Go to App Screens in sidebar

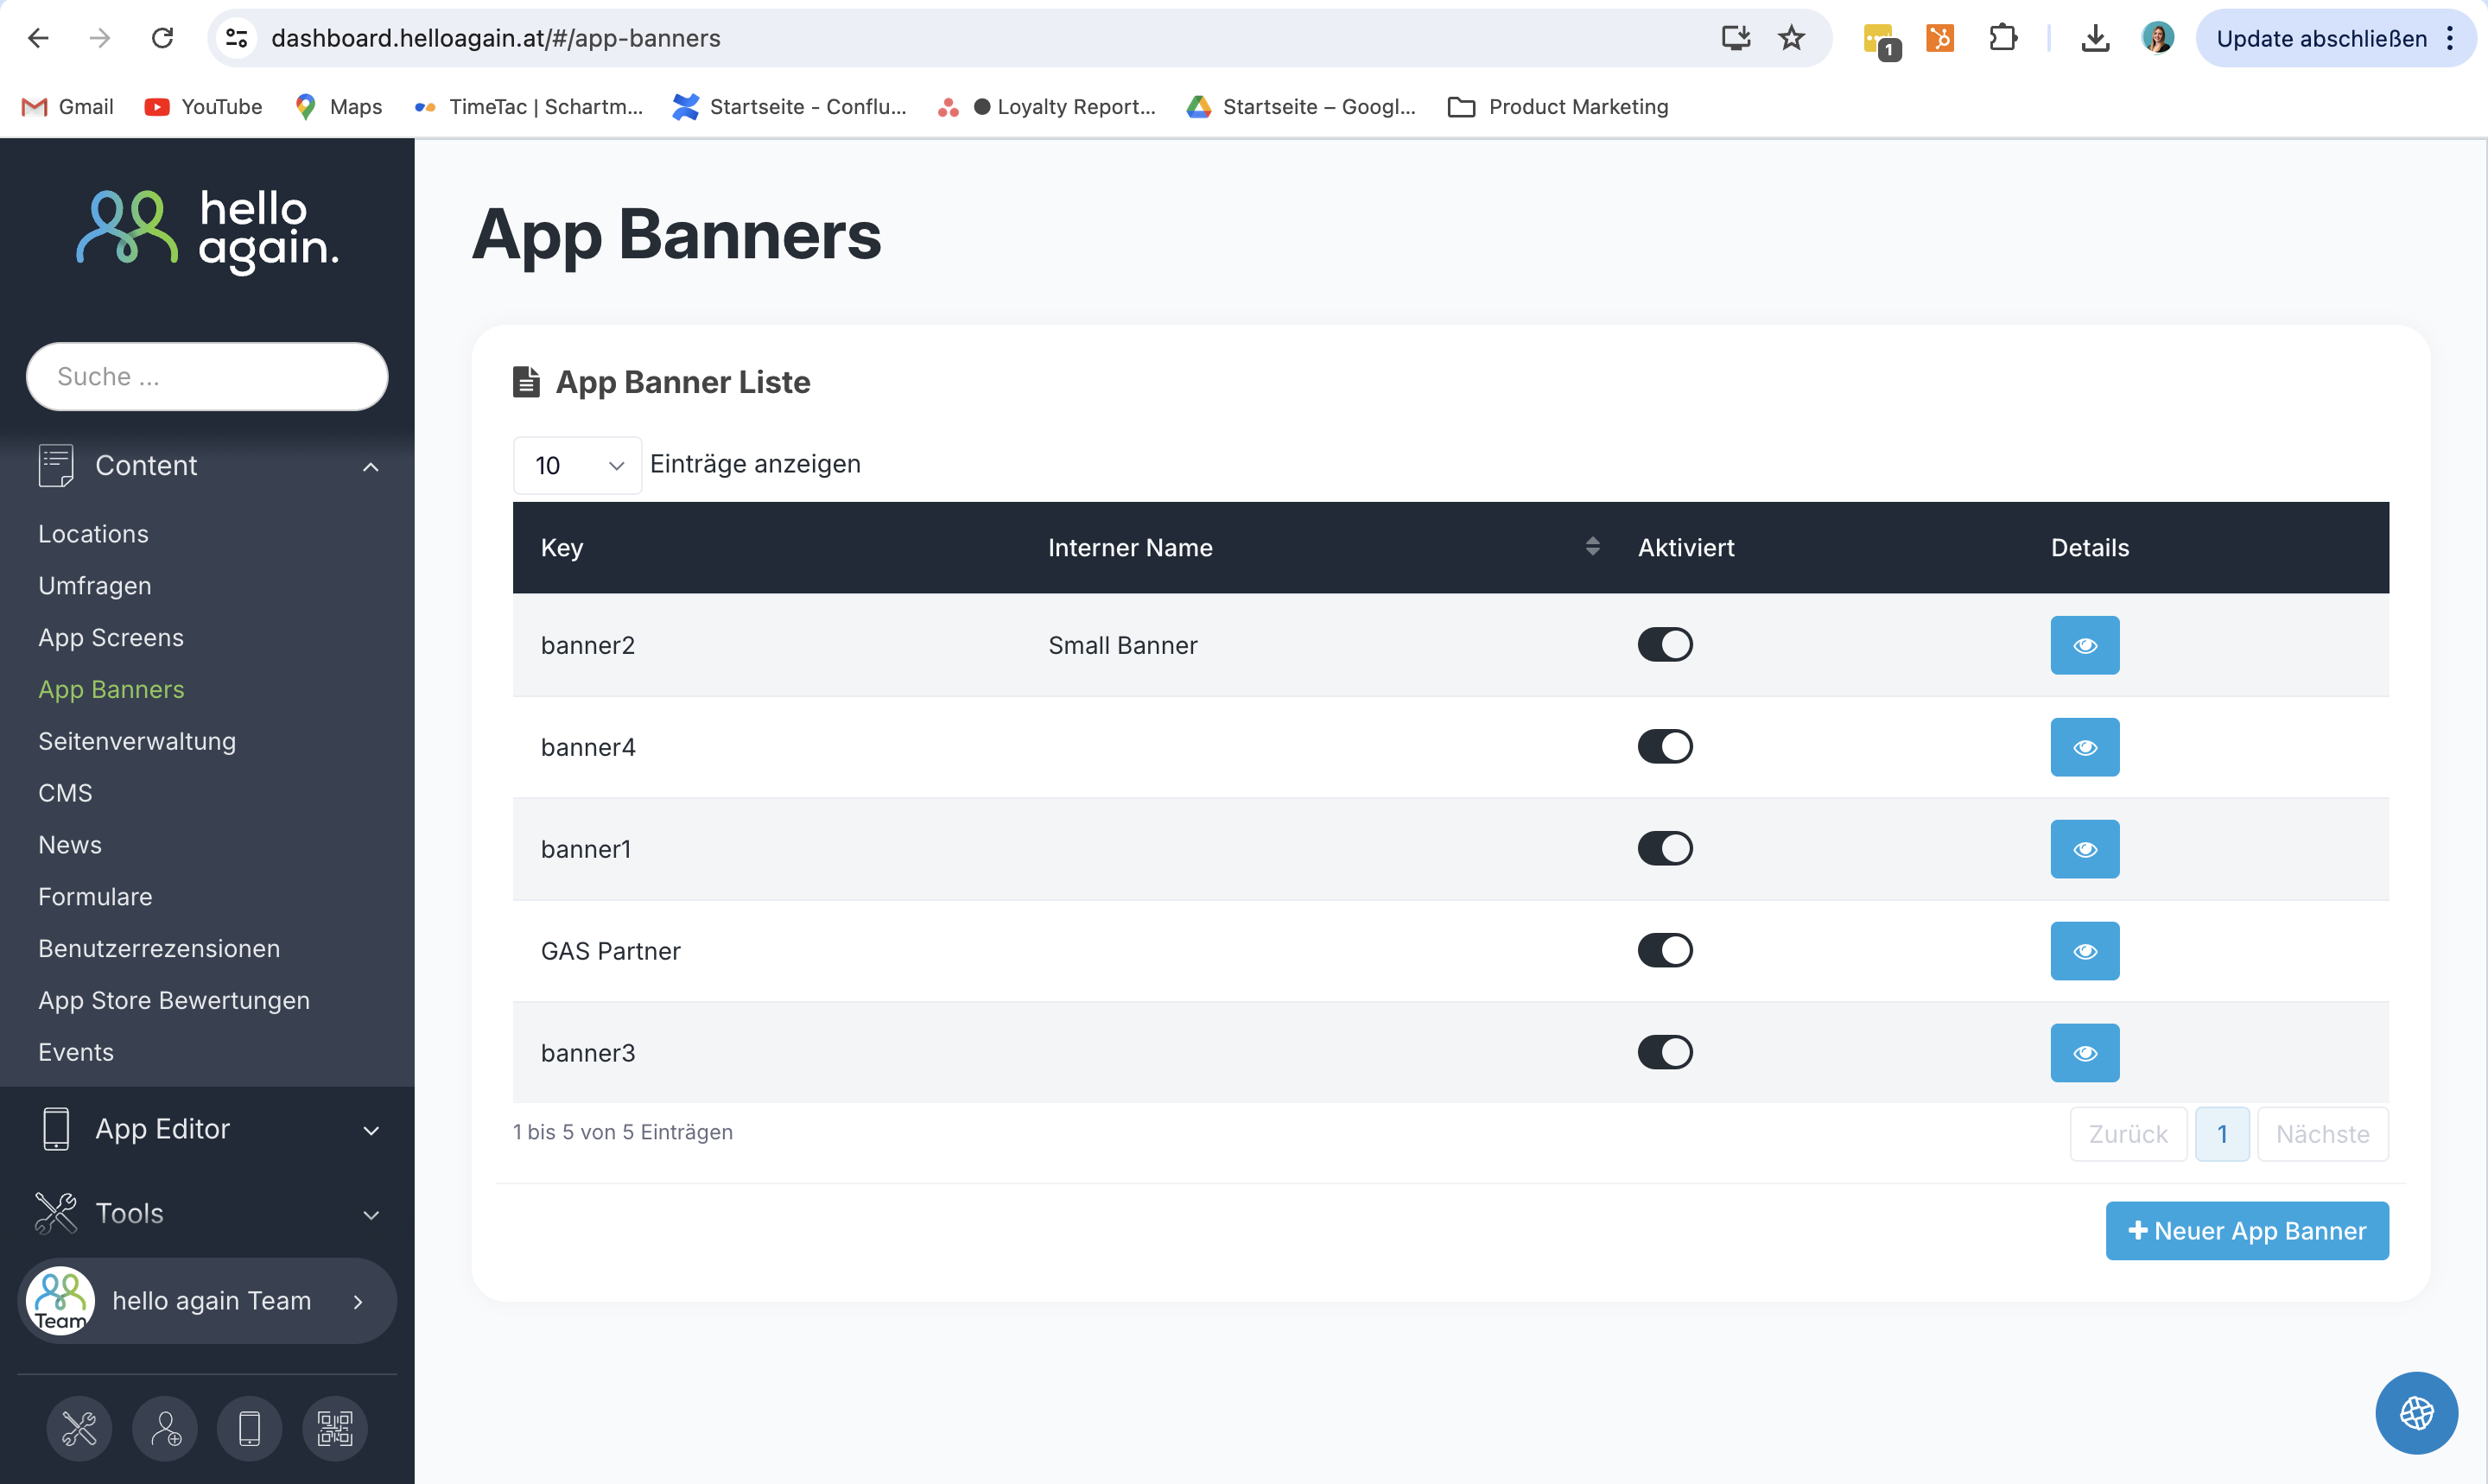coord(111,637)
